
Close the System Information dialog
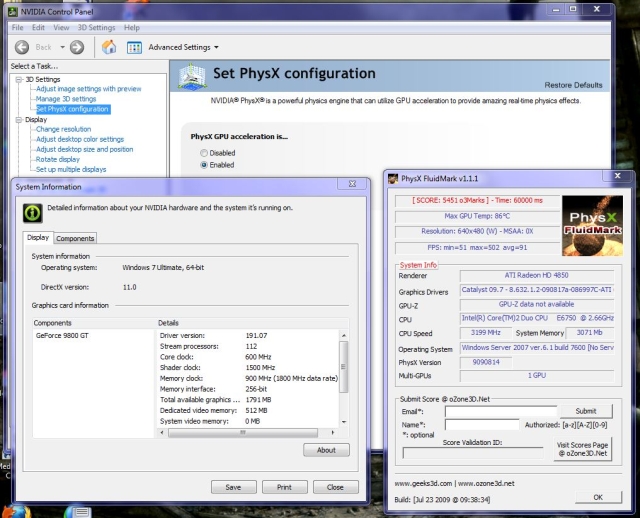pos(353,184)
